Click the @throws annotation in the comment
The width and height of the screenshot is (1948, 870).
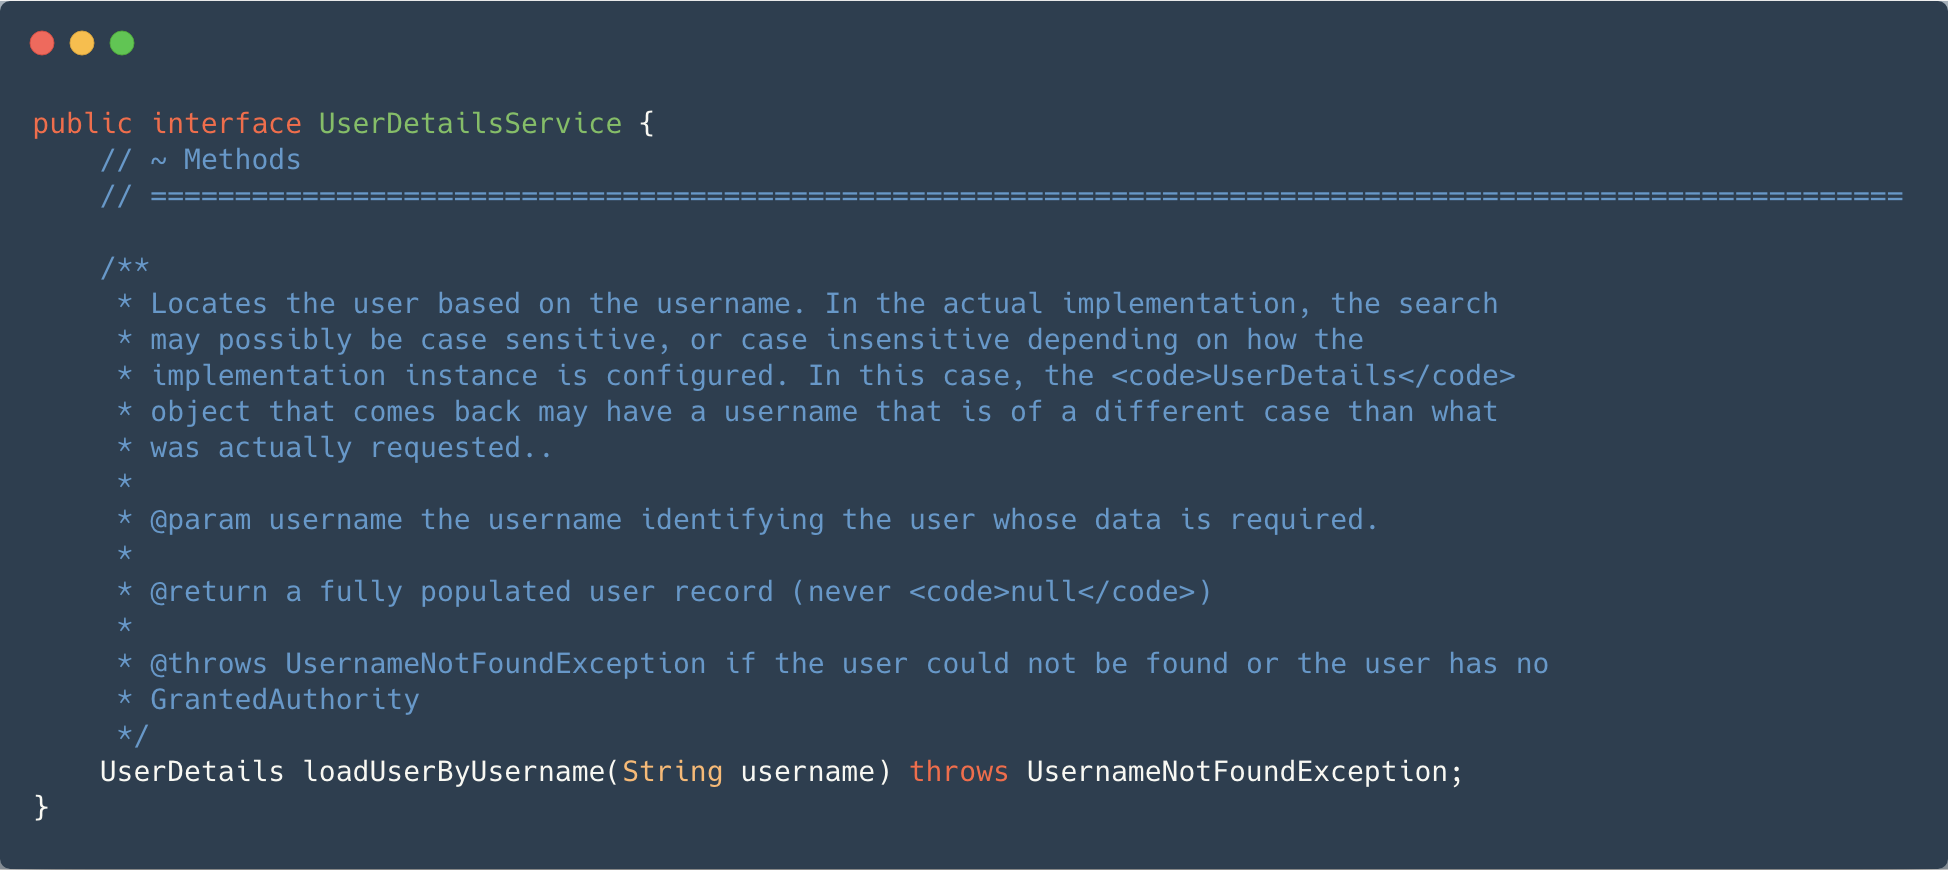pos(209,664)
